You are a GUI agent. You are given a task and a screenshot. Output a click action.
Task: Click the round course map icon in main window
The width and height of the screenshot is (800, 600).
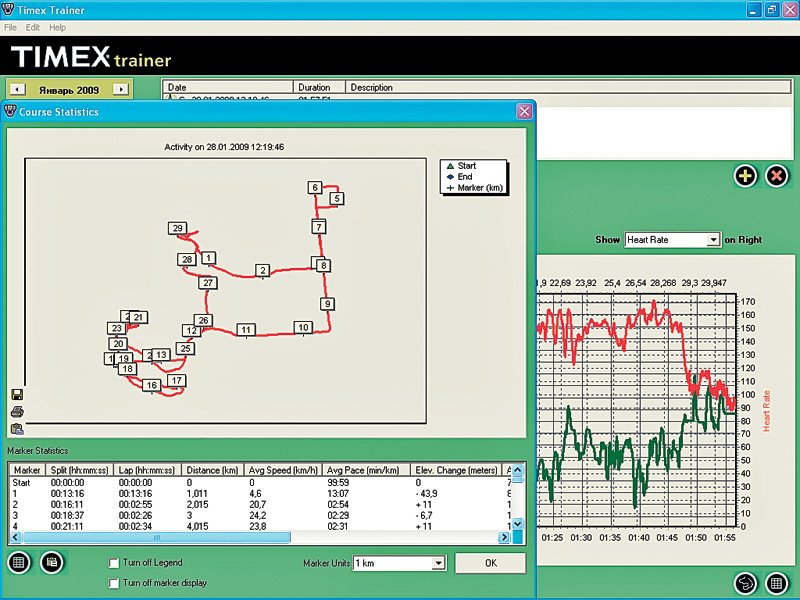pyautogui.click(x=745, y=583)
